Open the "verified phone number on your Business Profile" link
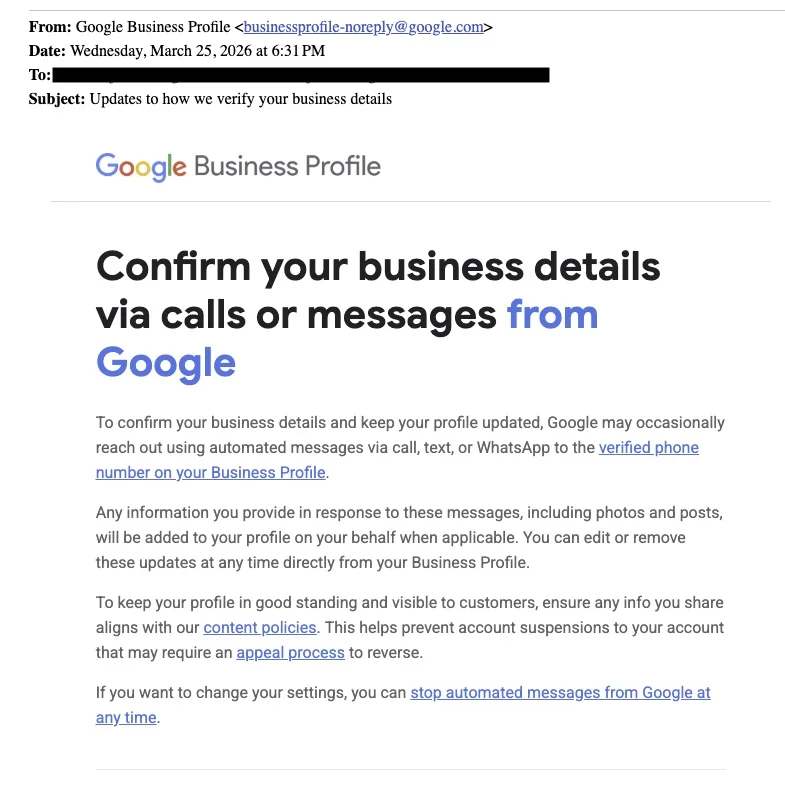This screenshot has width=785, height=789. coord(648,448)
